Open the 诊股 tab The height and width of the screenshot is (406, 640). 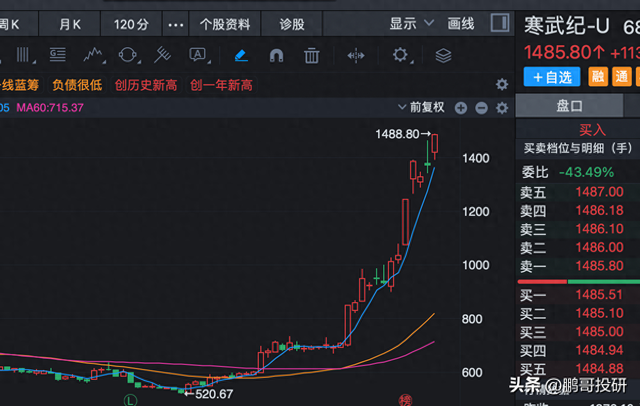[292, 24]
